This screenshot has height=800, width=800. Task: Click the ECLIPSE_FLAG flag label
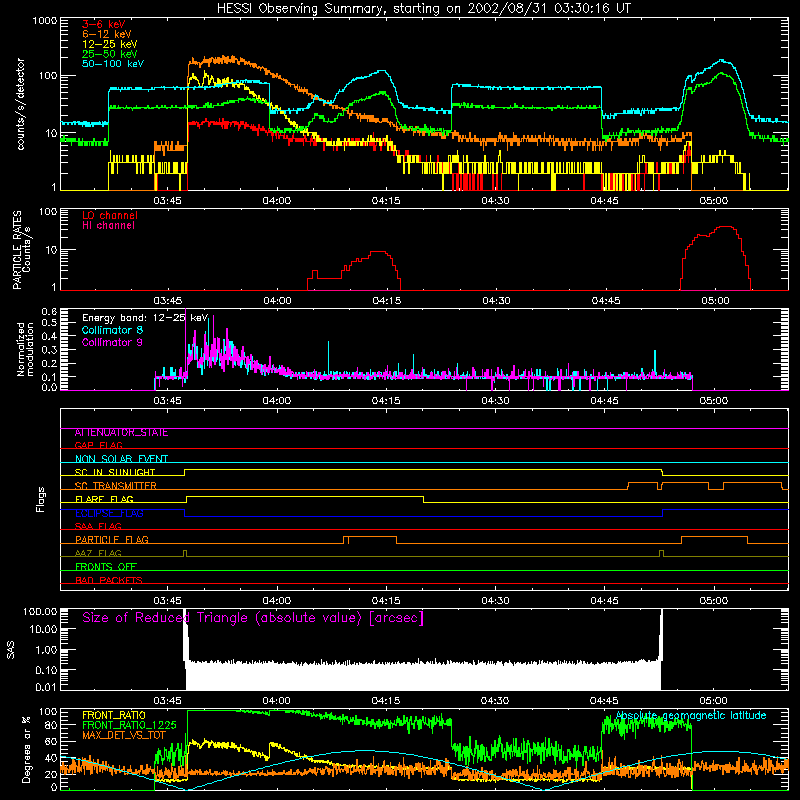[x=109, y=513]
